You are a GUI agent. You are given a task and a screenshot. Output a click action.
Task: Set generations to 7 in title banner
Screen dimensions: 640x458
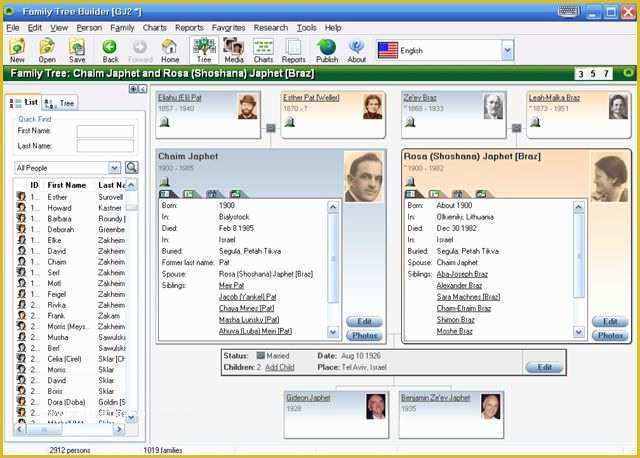(x=606, y=74)
